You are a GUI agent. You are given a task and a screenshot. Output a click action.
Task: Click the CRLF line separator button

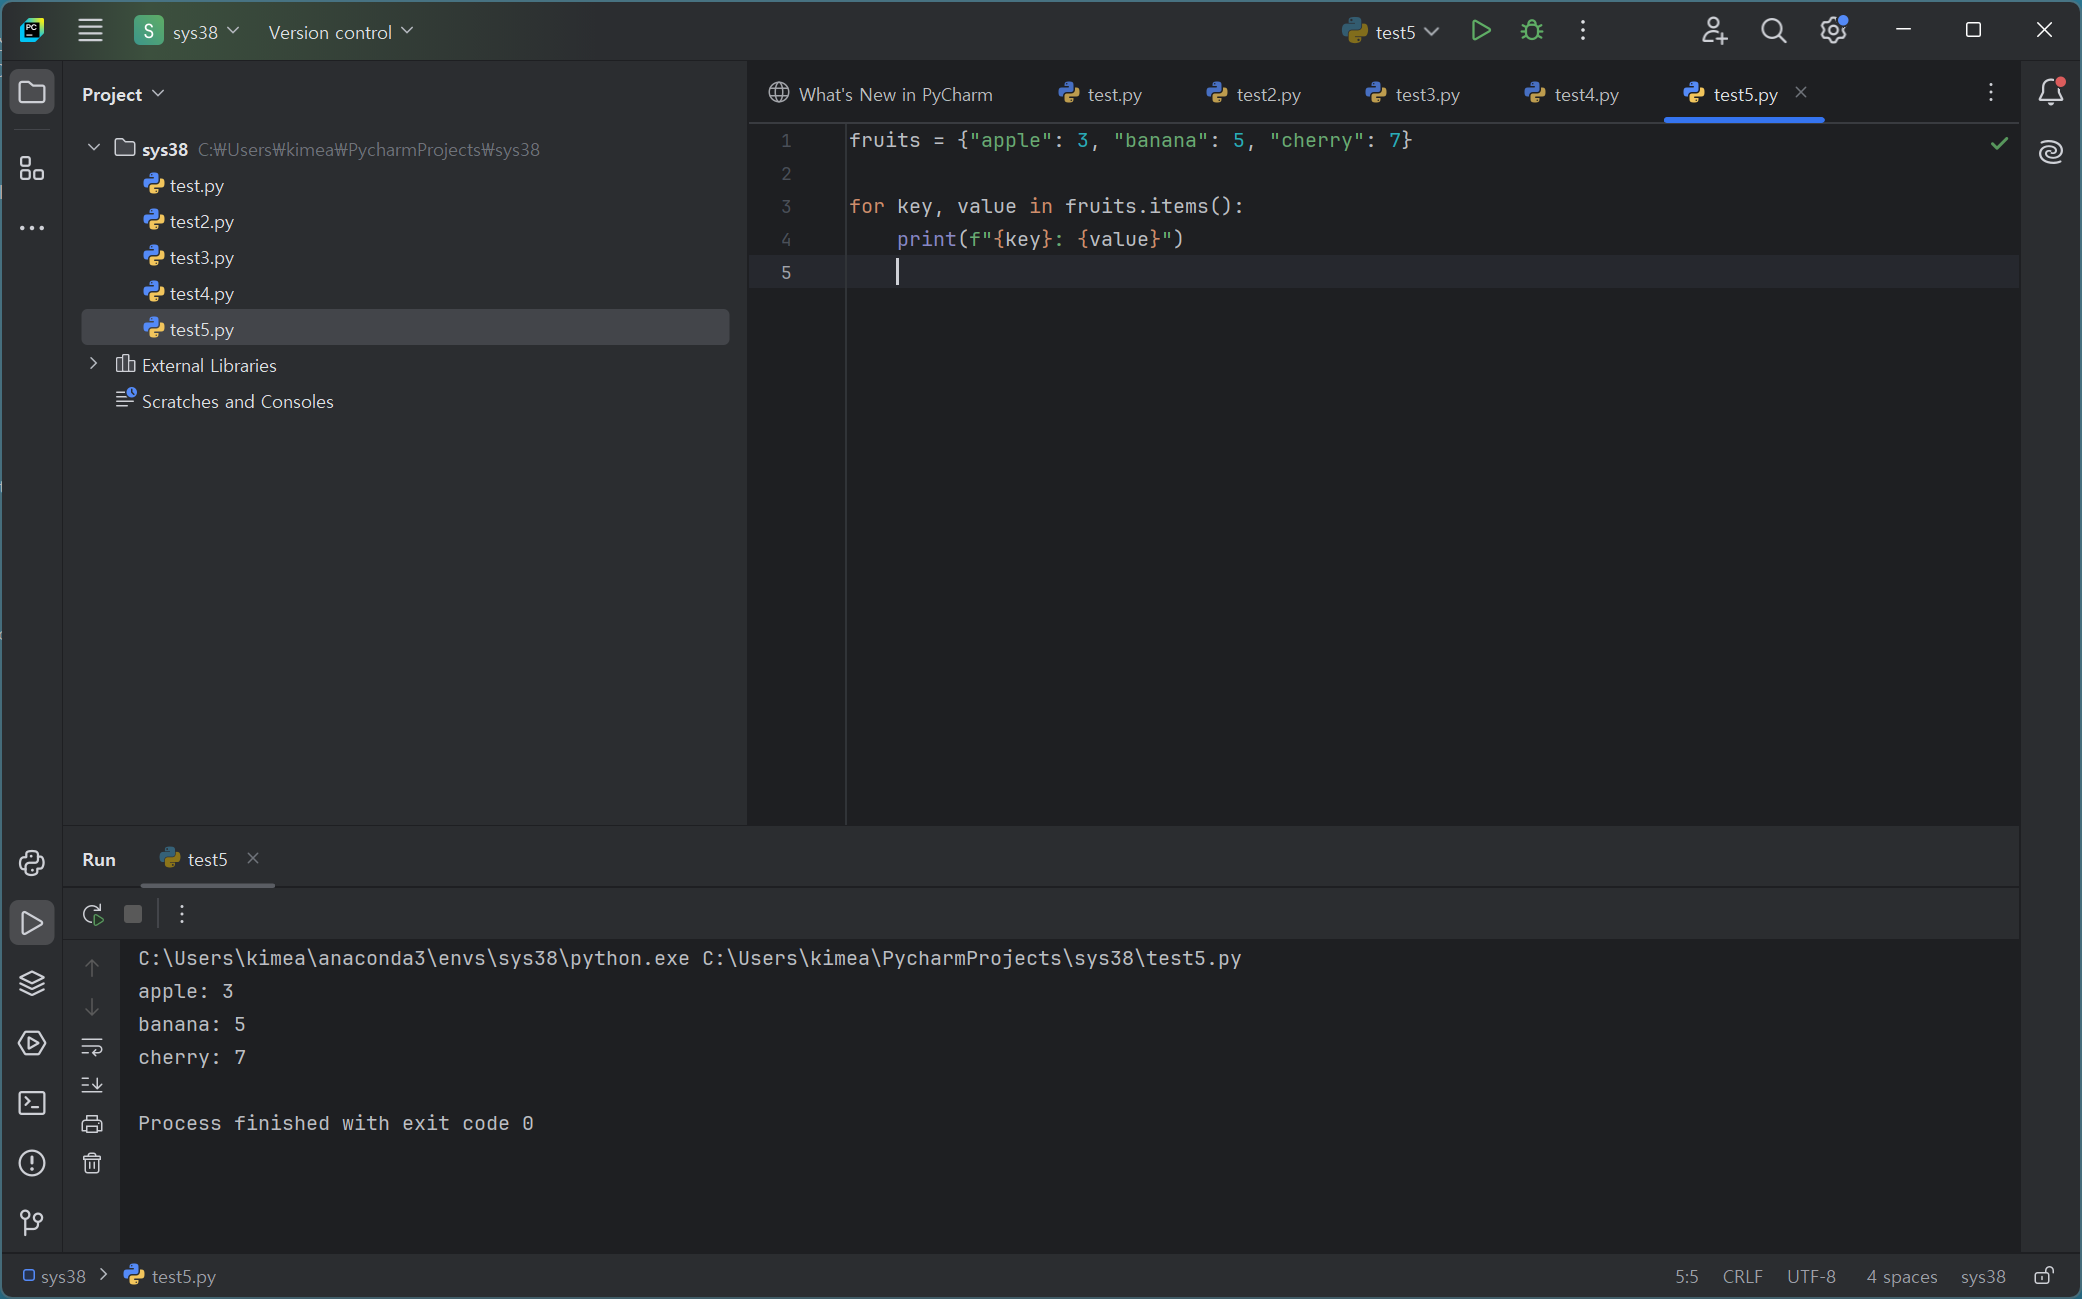coord(1742,1276)
